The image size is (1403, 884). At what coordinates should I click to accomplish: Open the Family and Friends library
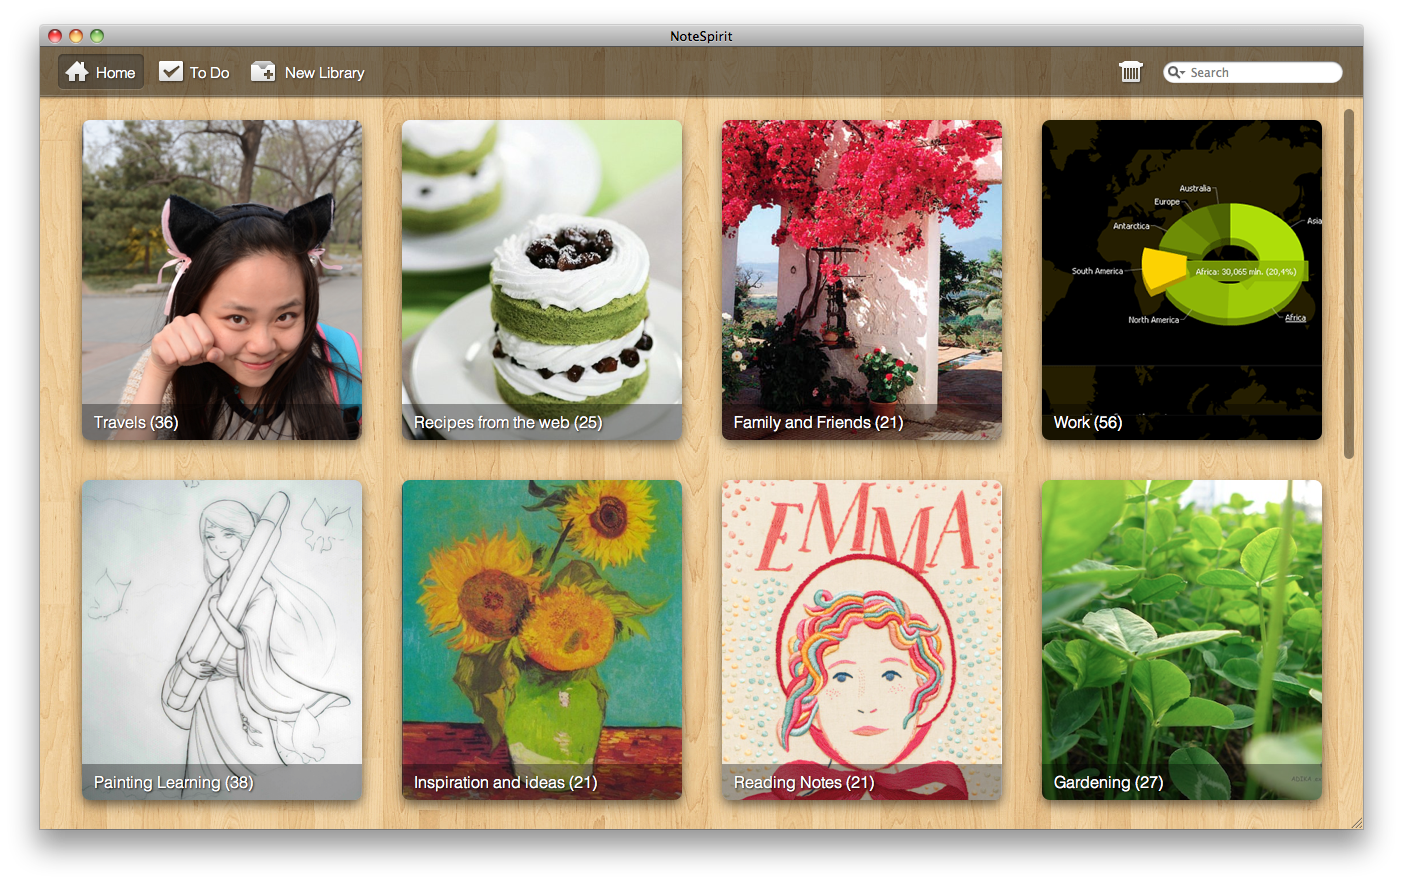[x=862, y=280]
